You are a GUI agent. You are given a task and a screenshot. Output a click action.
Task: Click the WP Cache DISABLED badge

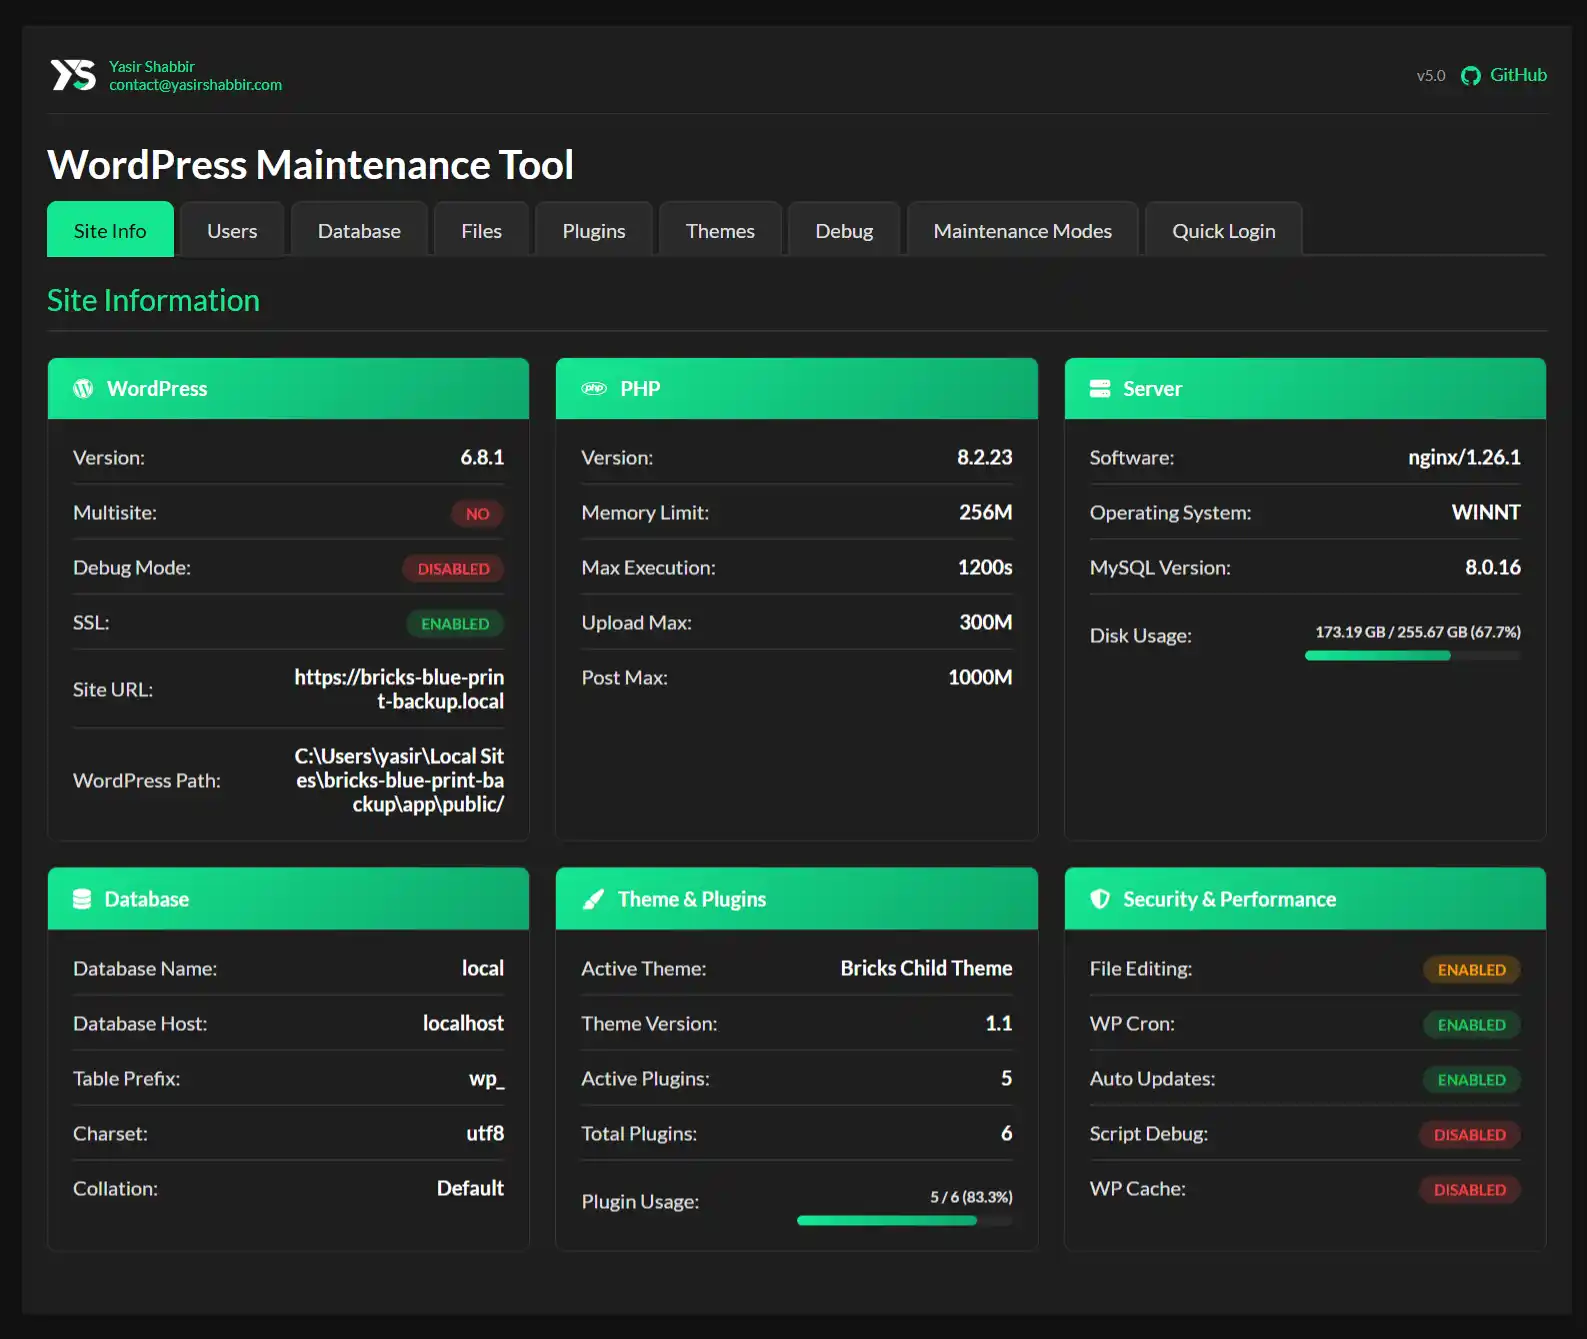1469,1190
